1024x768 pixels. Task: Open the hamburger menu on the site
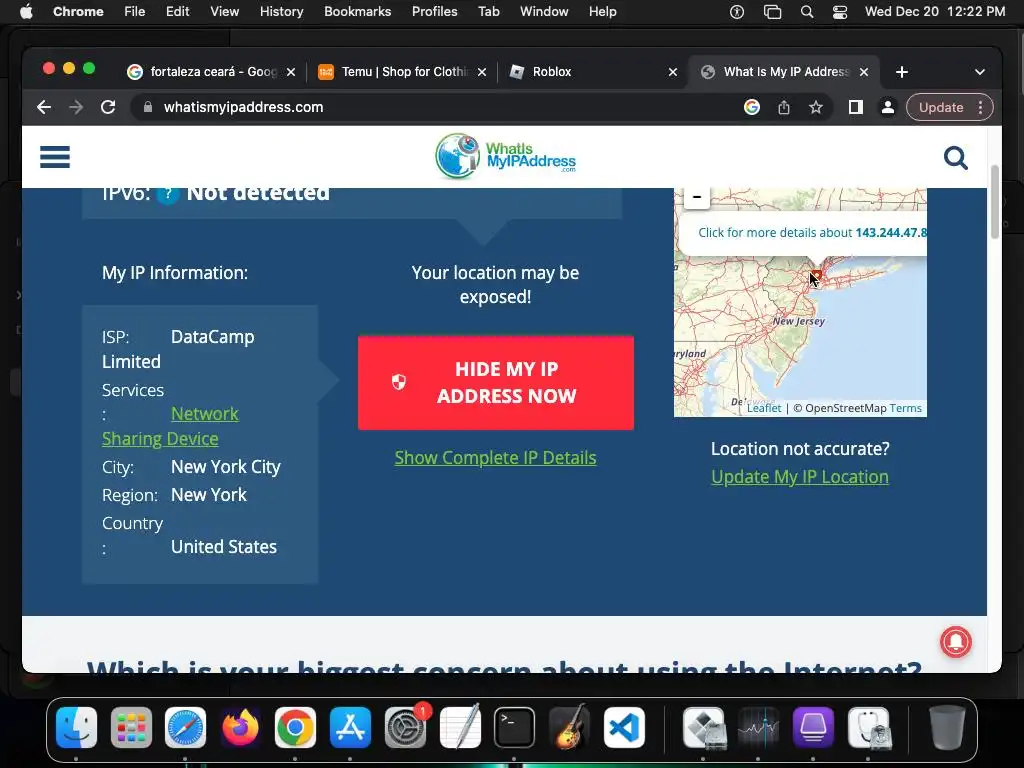(55, 157)
